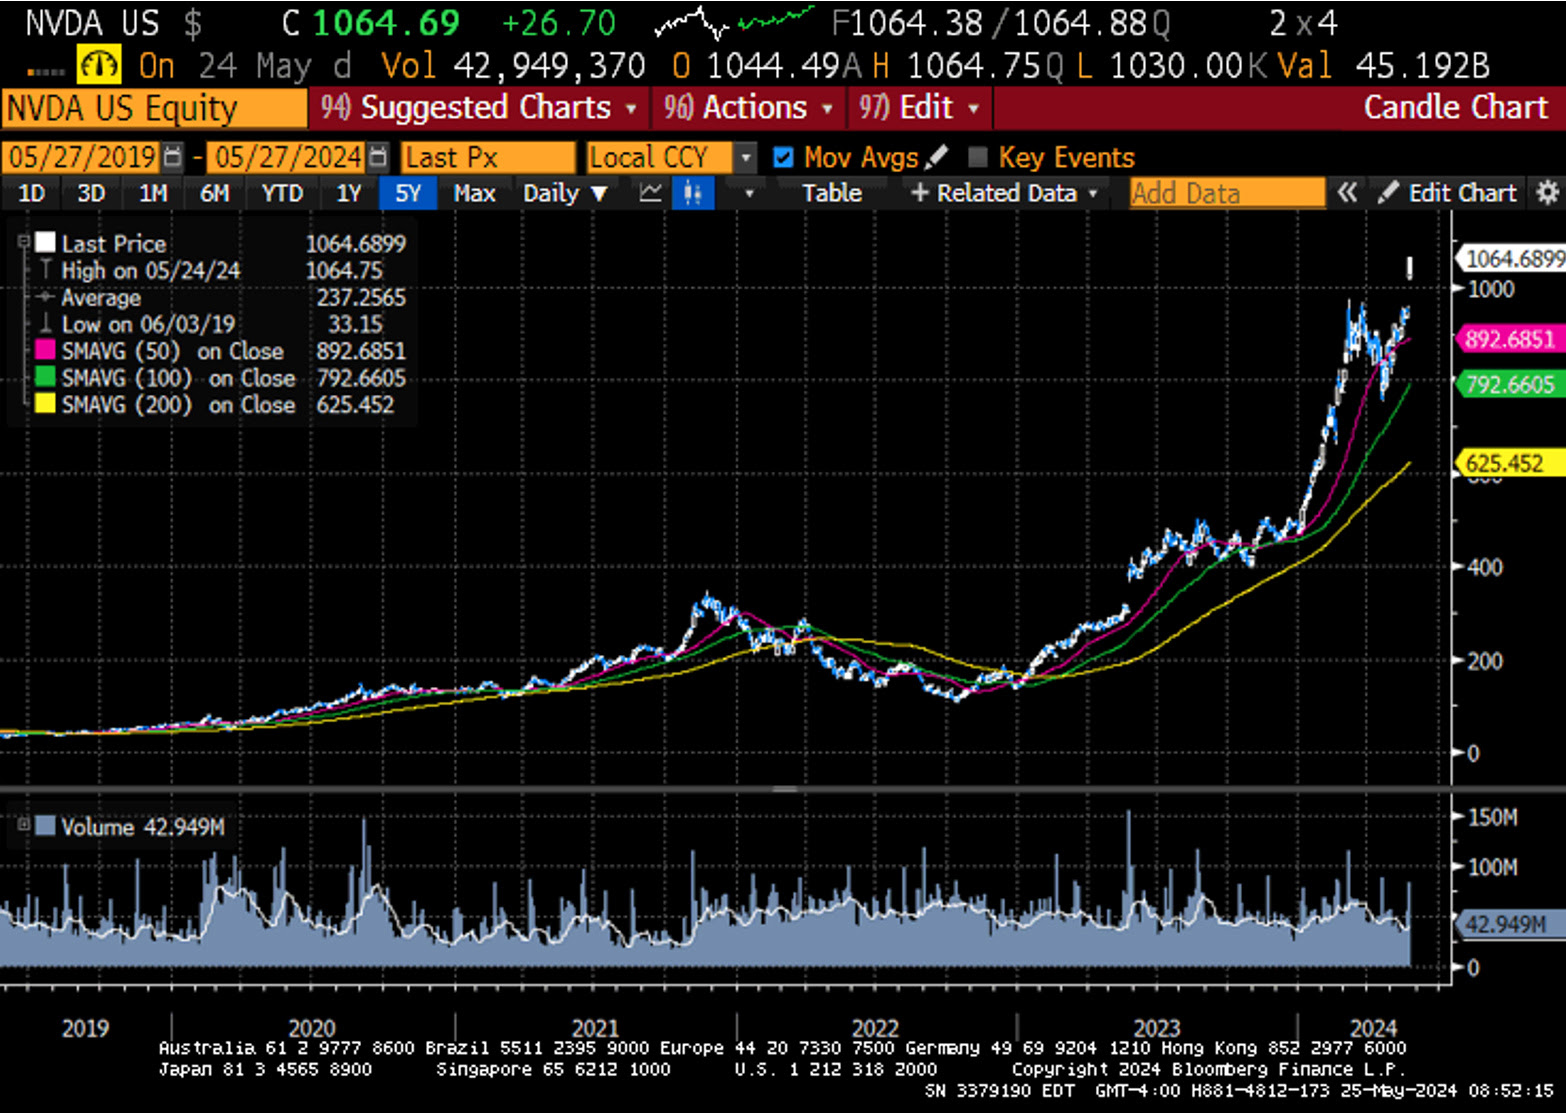Collapse the price legend box toggle
Viewport: 1566px width, 1113px height.
pyautogui.click(x=23, y=242)
